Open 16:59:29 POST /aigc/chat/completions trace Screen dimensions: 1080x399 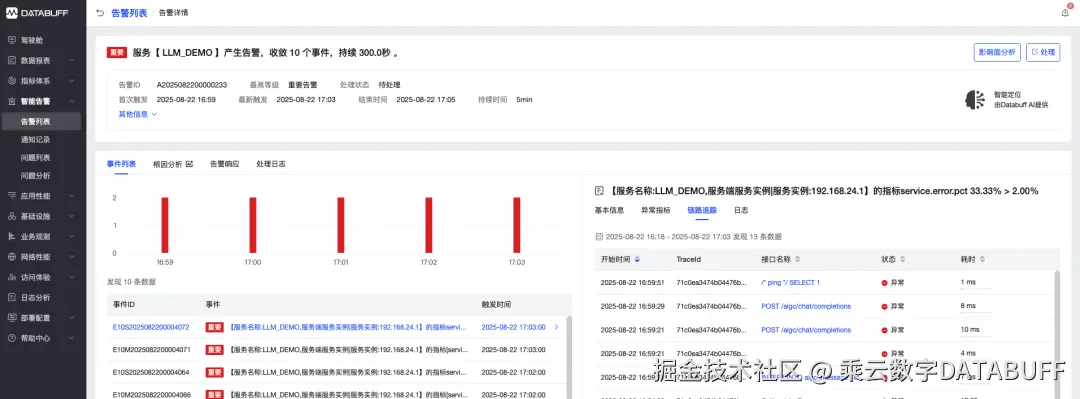pyautogui.click(x=806, y=306)
